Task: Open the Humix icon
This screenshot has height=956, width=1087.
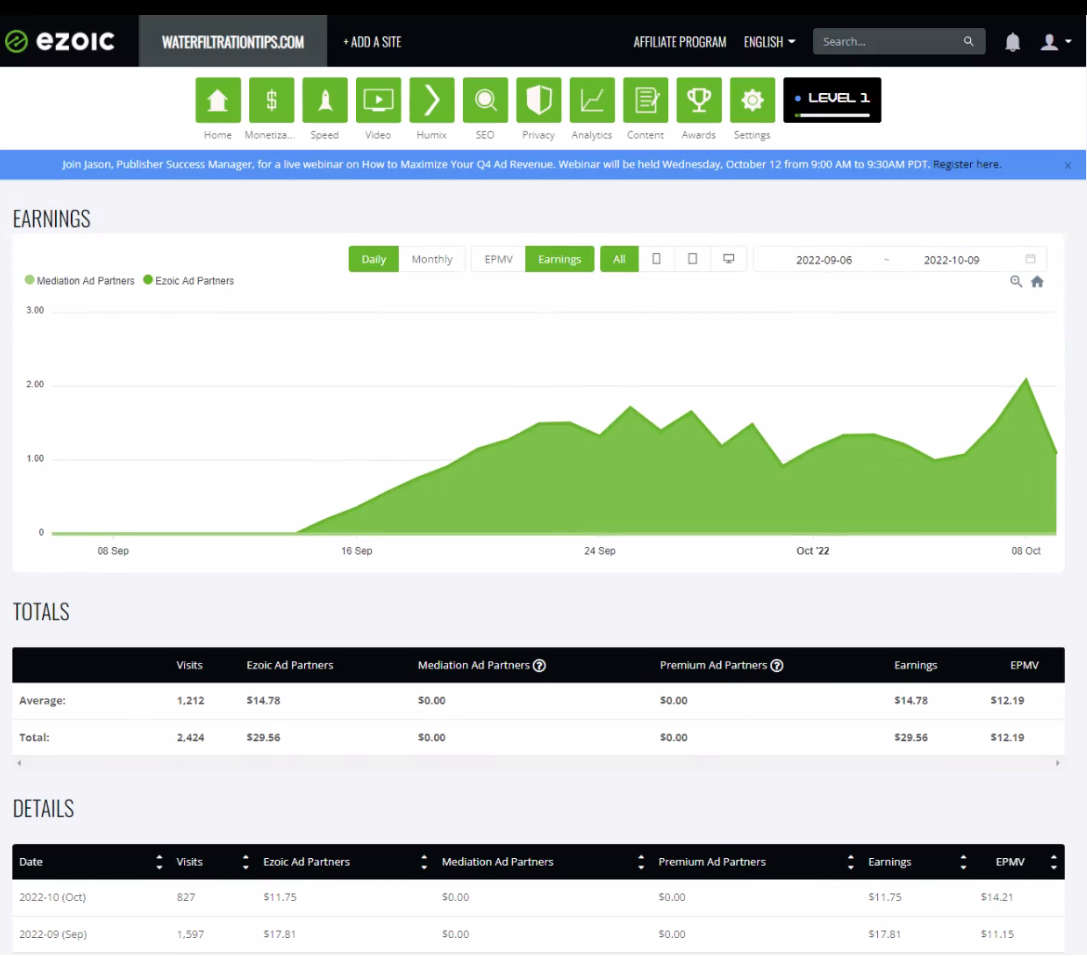Action: [x=432, y=101]
